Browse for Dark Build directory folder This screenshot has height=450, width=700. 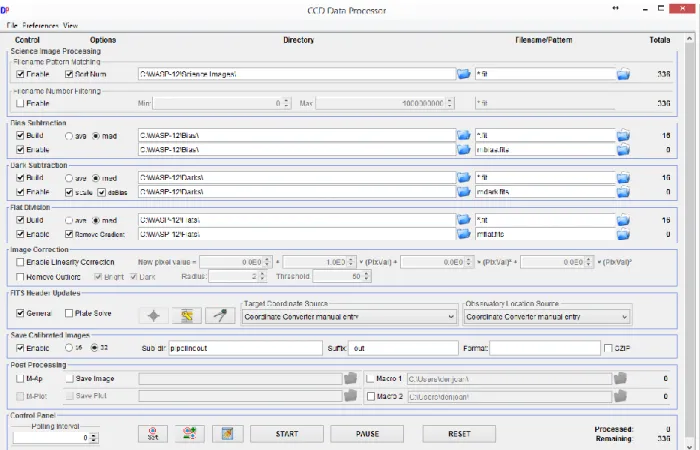click(464, 177)
